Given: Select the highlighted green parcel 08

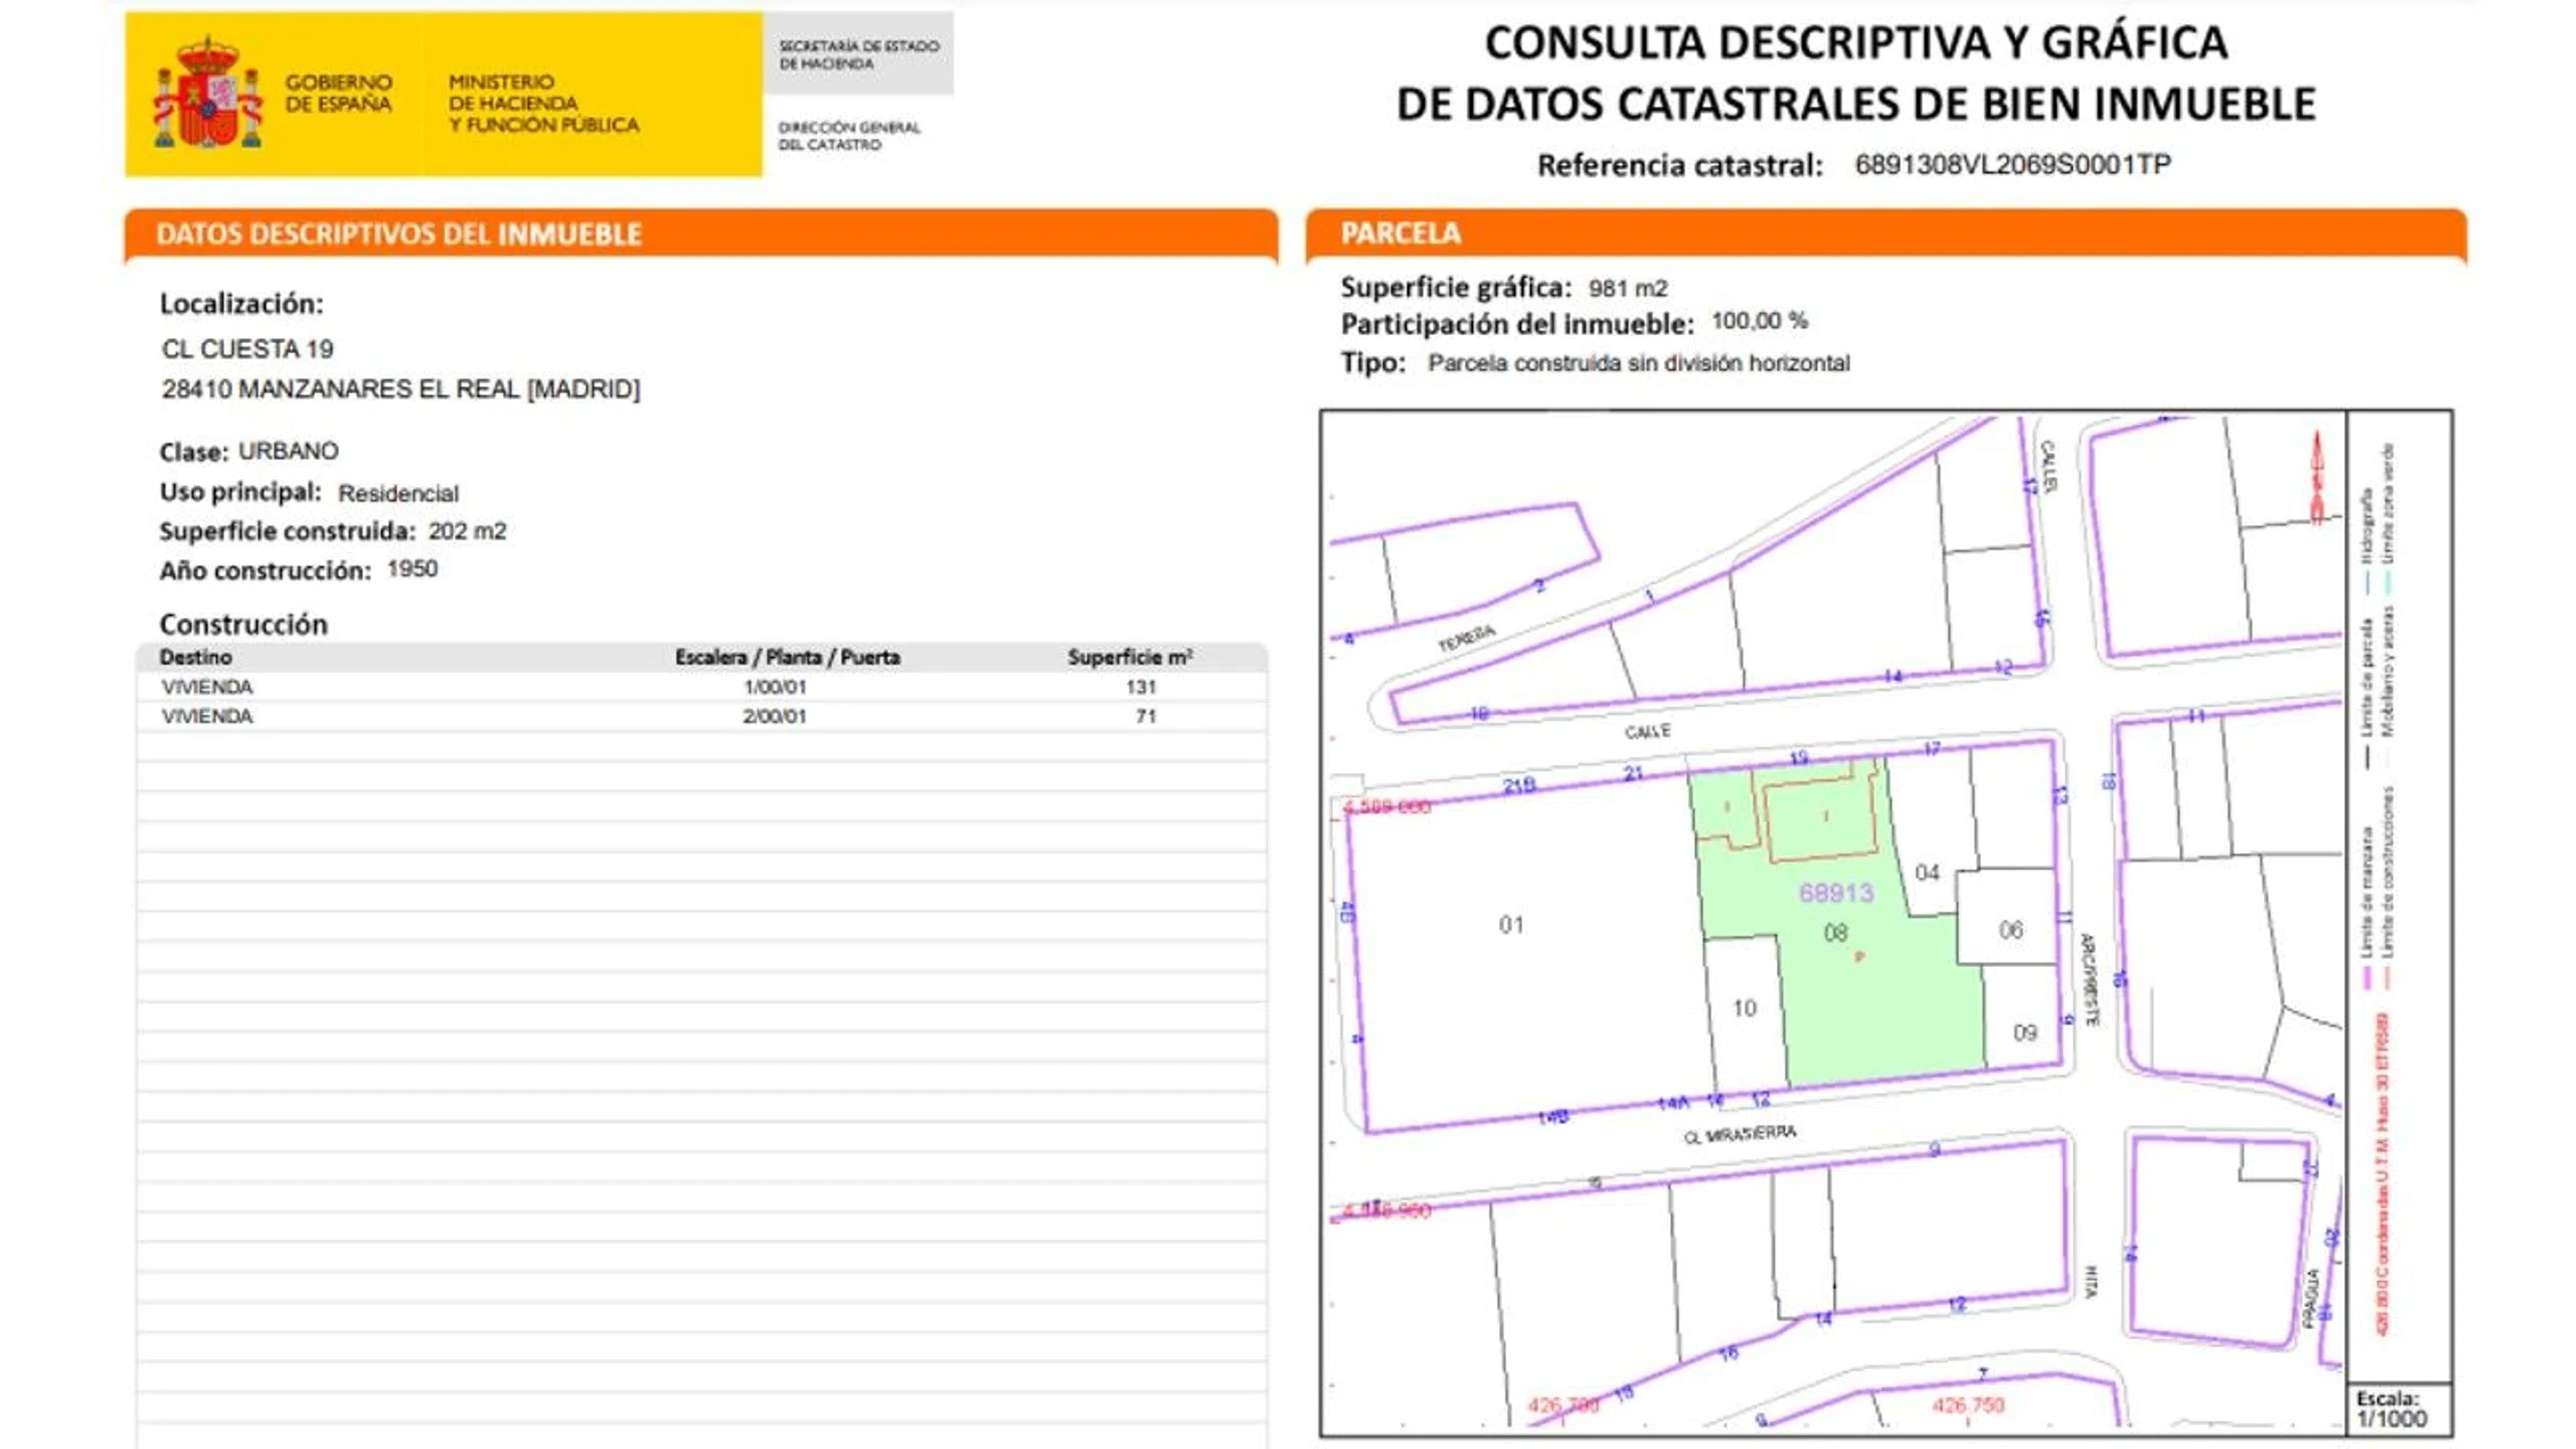Looking at the screenshot, I should [x=1880, y=1010].
